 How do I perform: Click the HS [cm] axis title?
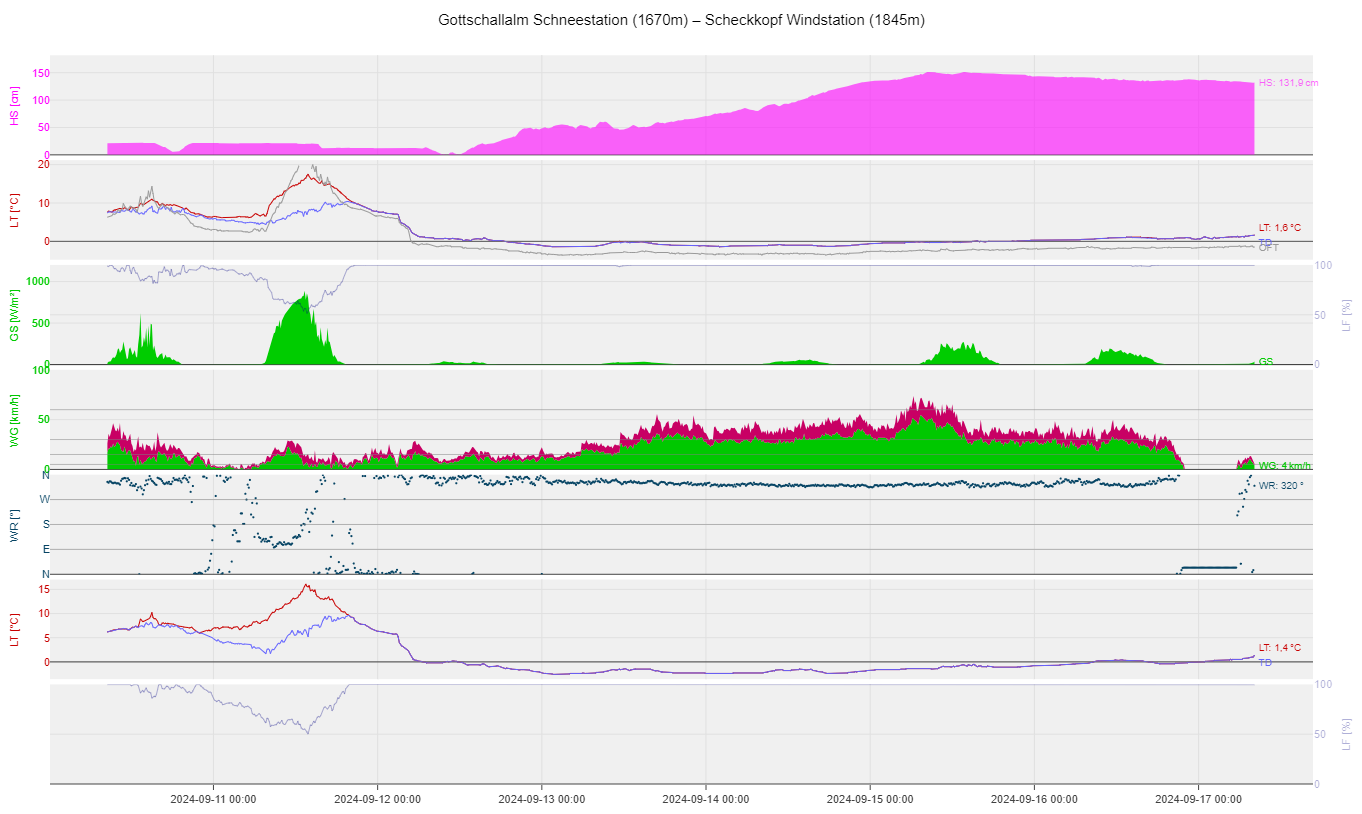point(14,106)
